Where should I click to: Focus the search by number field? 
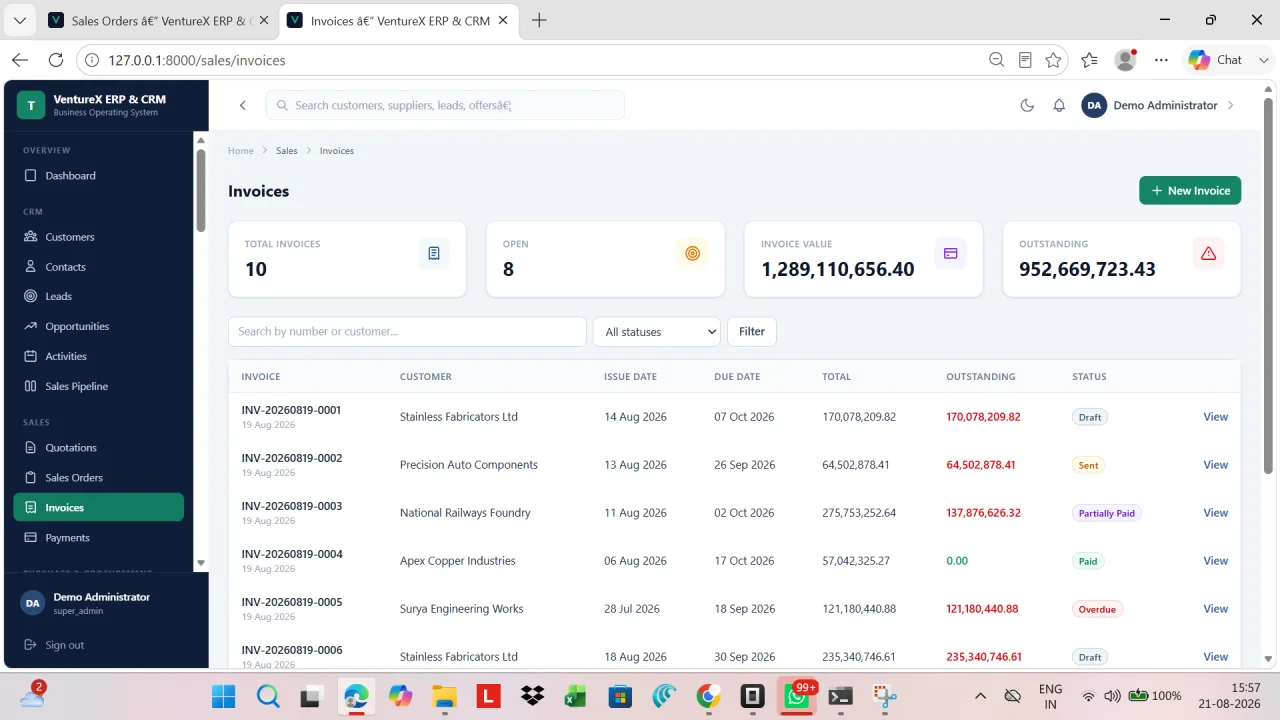pyautogui.click(x=407, y=332)
